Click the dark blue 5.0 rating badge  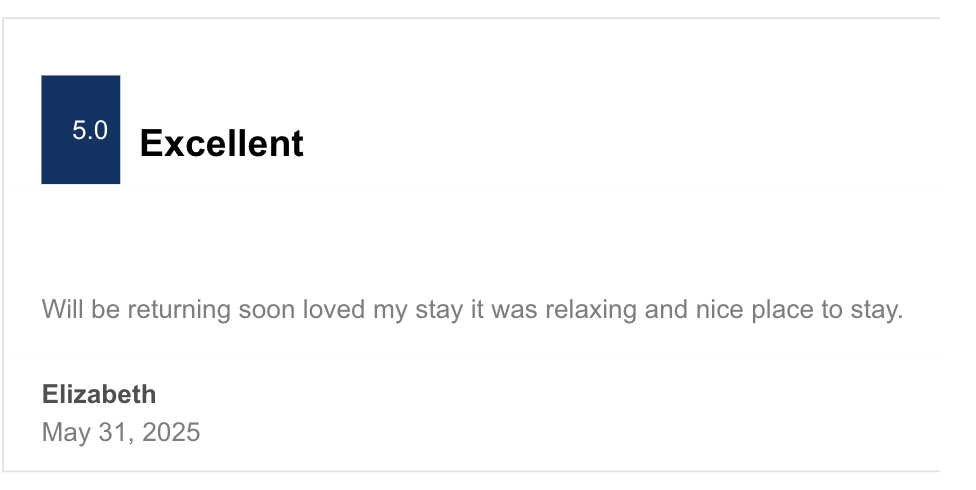(x=80, y=130)
